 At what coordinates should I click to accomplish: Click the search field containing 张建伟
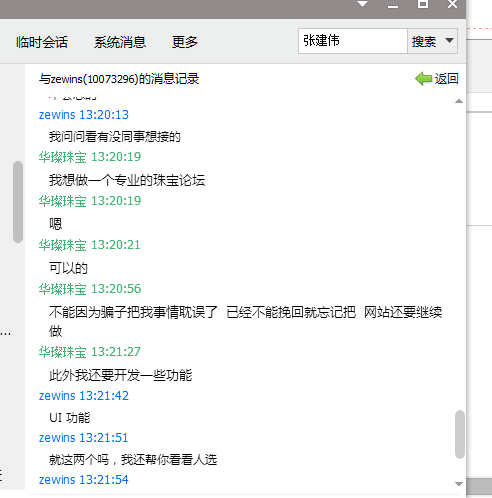point(353,41)
